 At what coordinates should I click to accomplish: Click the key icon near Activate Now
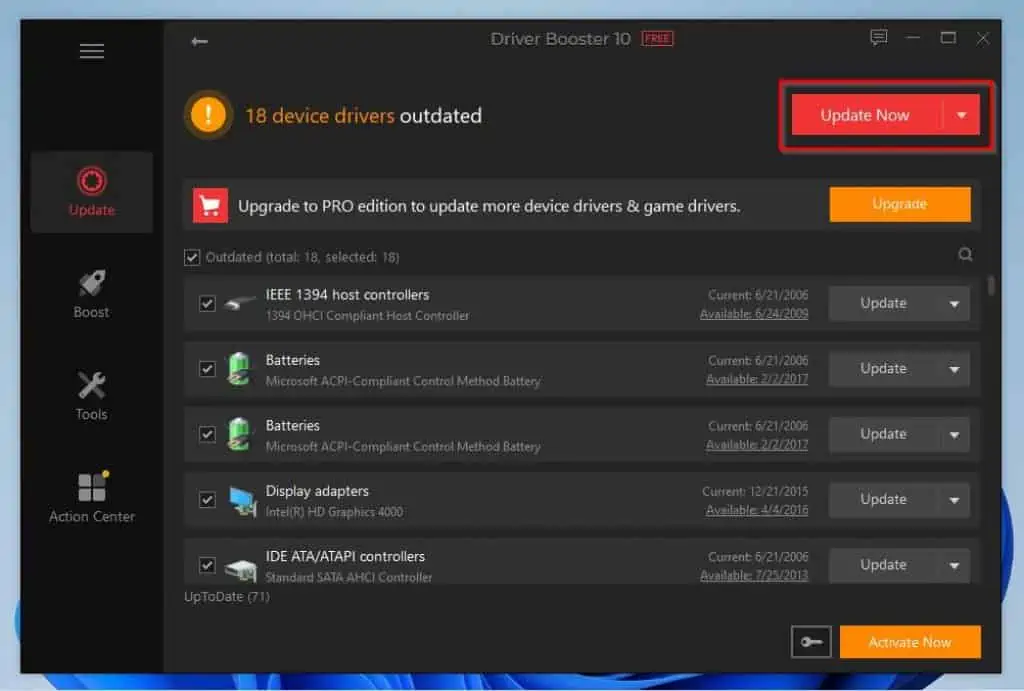[811, 641]
